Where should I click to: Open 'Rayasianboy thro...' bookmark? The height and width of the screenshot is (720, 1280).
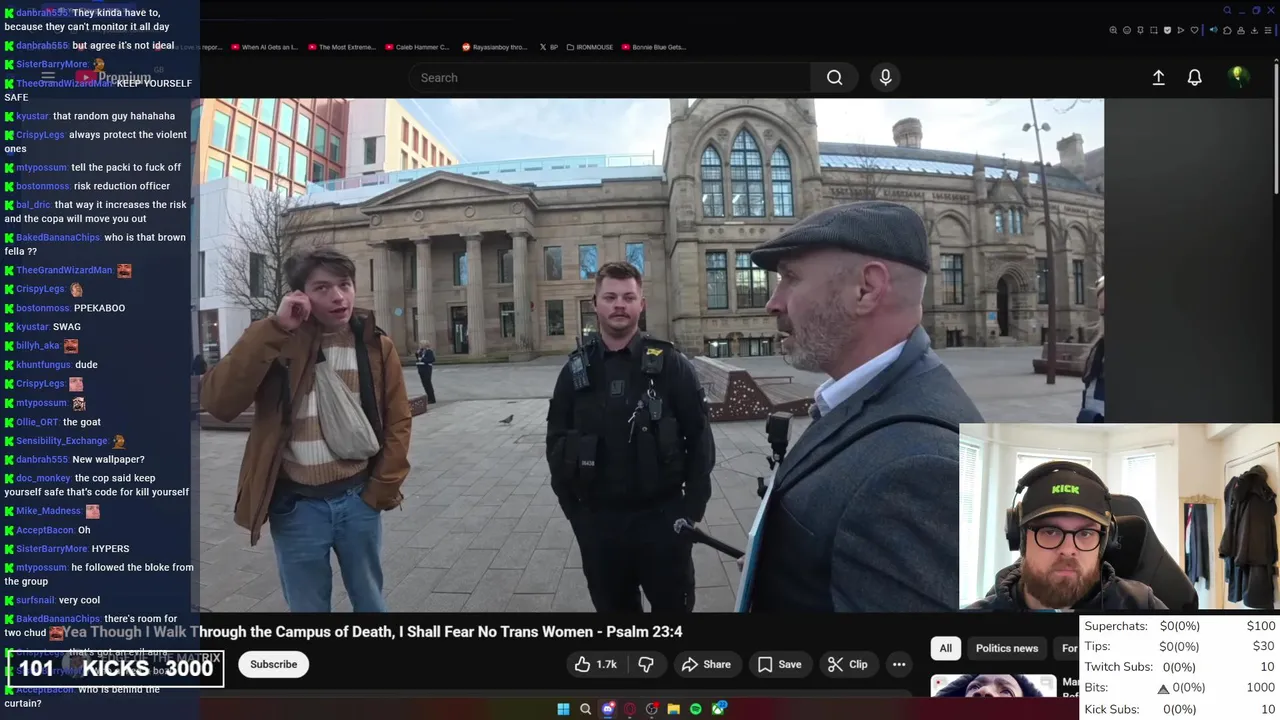tap(494, 47)
